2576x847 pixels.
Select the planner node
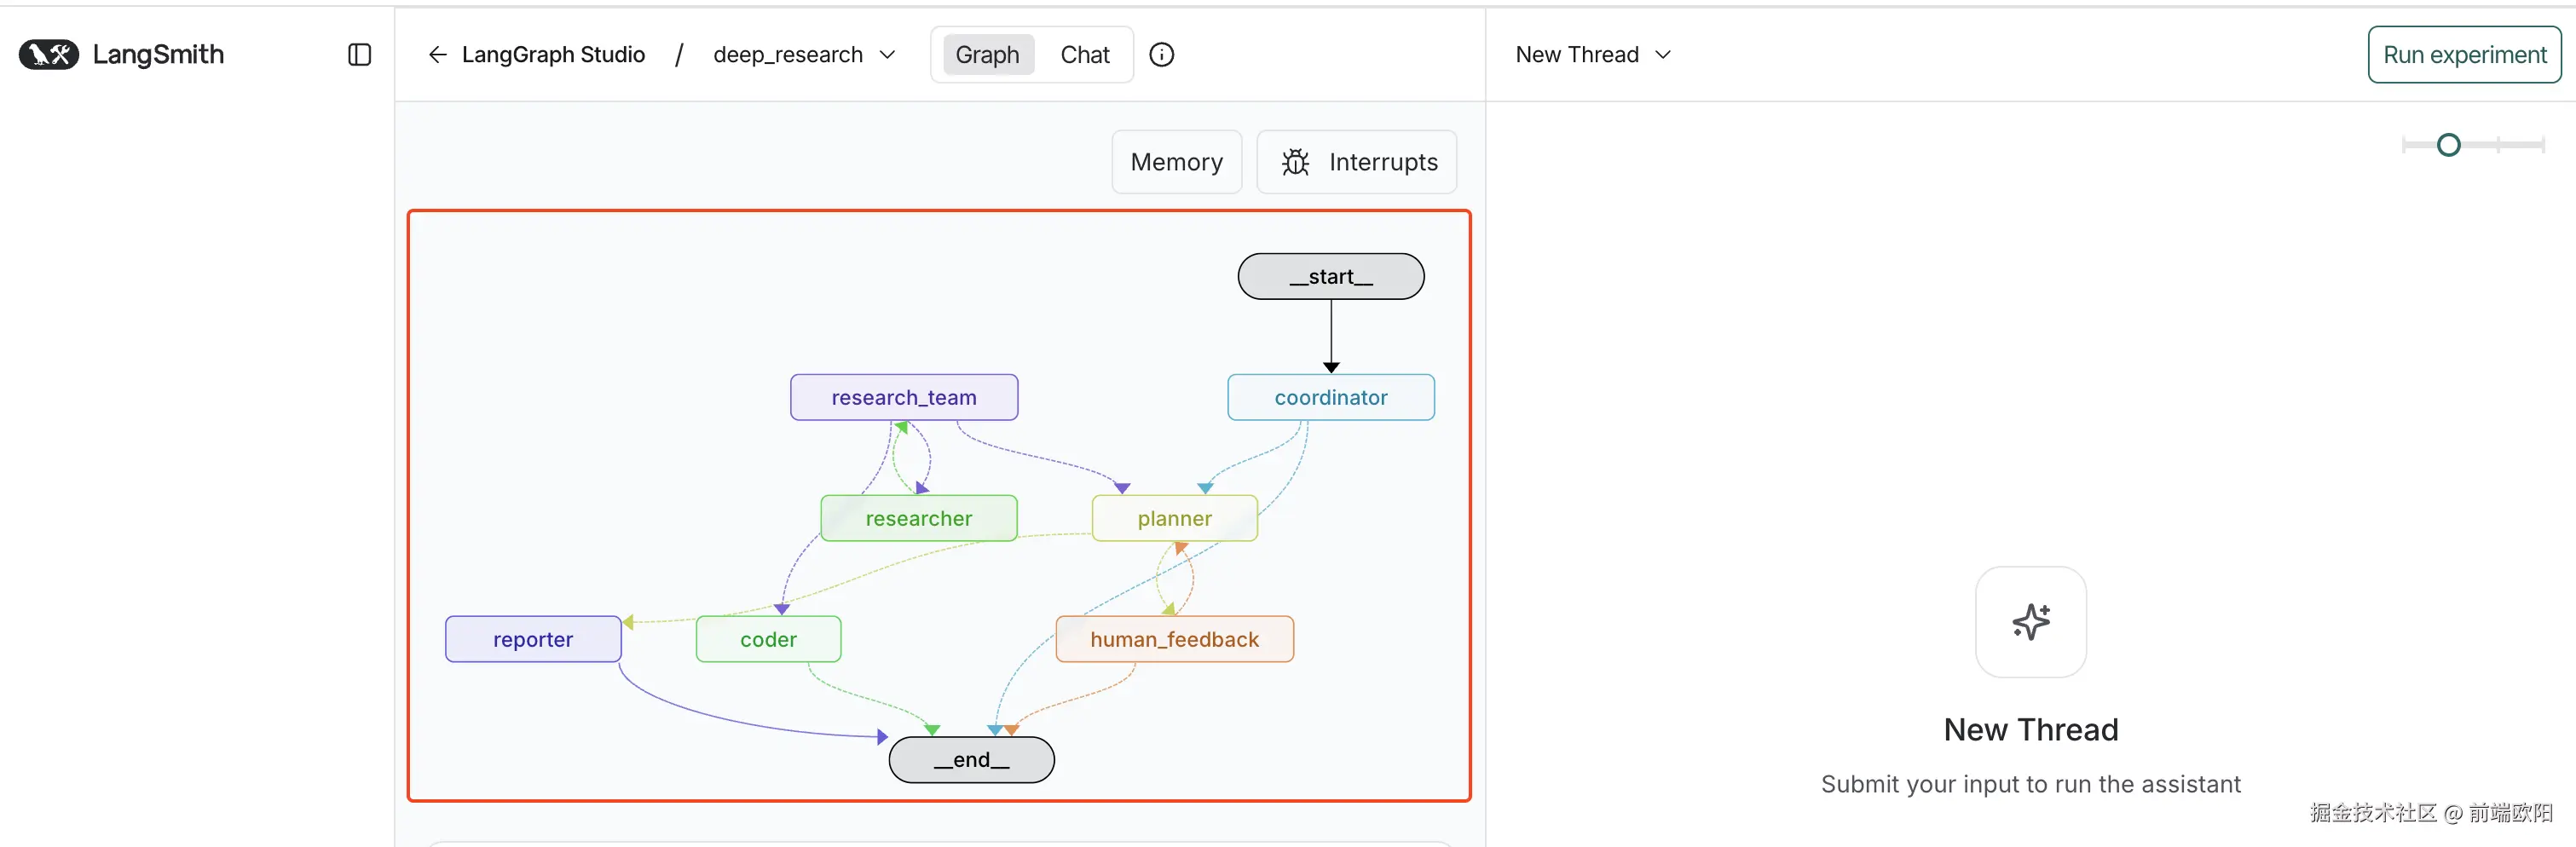1174,518
